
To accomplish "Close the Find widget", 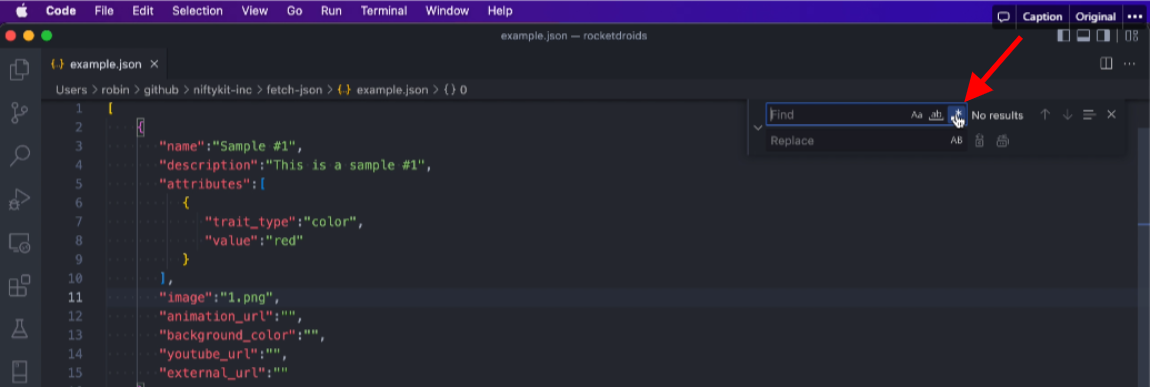I will coord(1111,114).
